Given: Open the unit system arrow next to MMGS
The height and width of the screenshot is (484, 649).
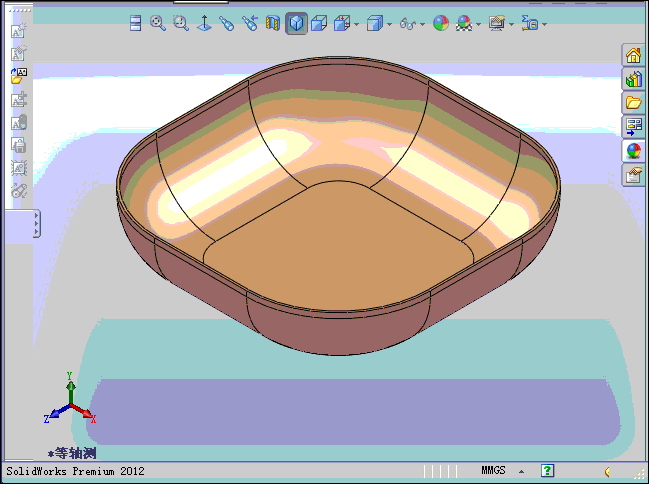Looking at the screenshot, I should [x=521, y=471].
